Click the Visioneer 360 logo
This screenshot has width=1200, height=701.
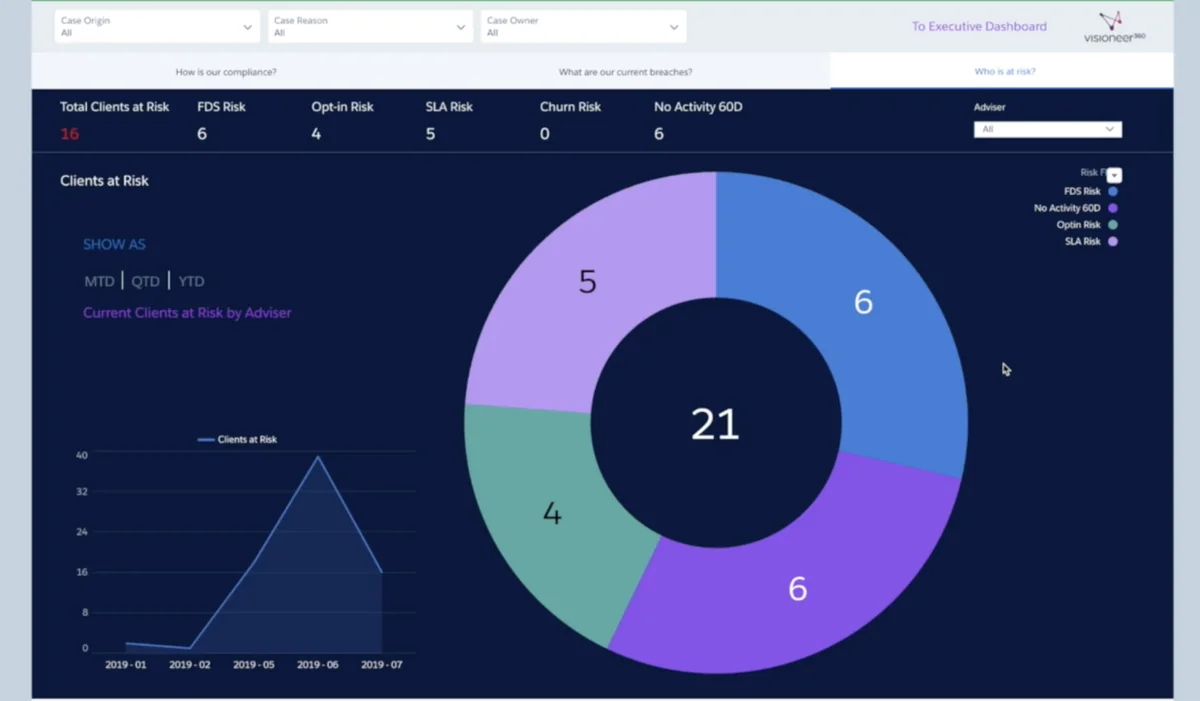click(1114, 28)
